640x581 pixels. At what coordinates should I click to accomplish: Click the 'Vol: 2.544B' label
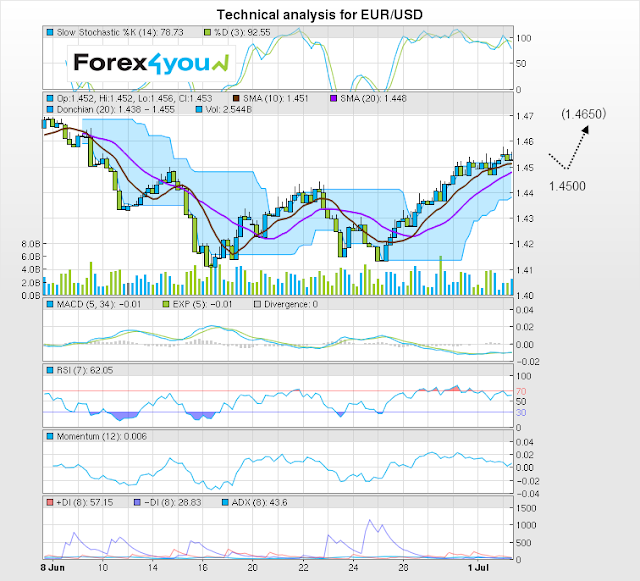coord(229,110)
